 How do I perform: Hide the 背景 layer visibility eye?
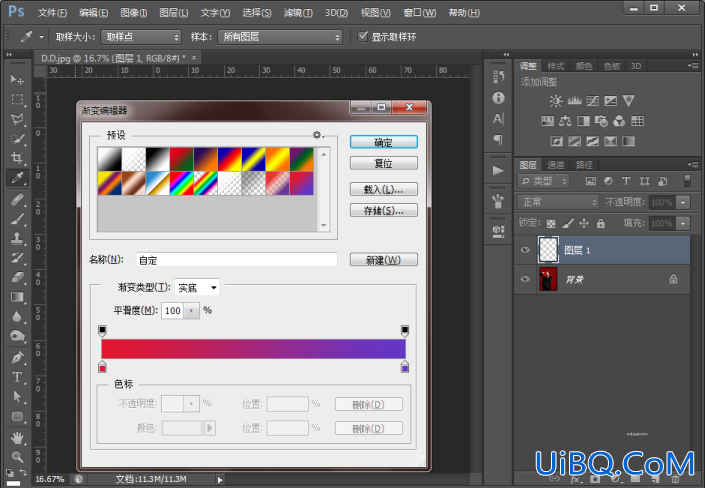point(525,279)
